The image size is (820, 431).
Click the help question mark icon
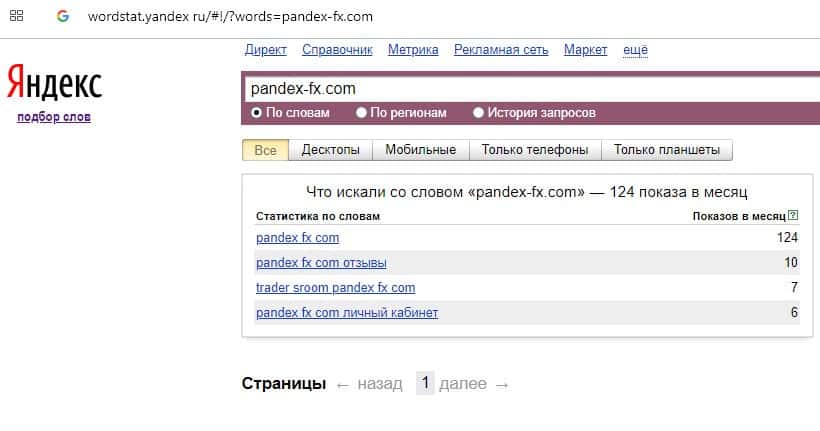pos(793,216)
